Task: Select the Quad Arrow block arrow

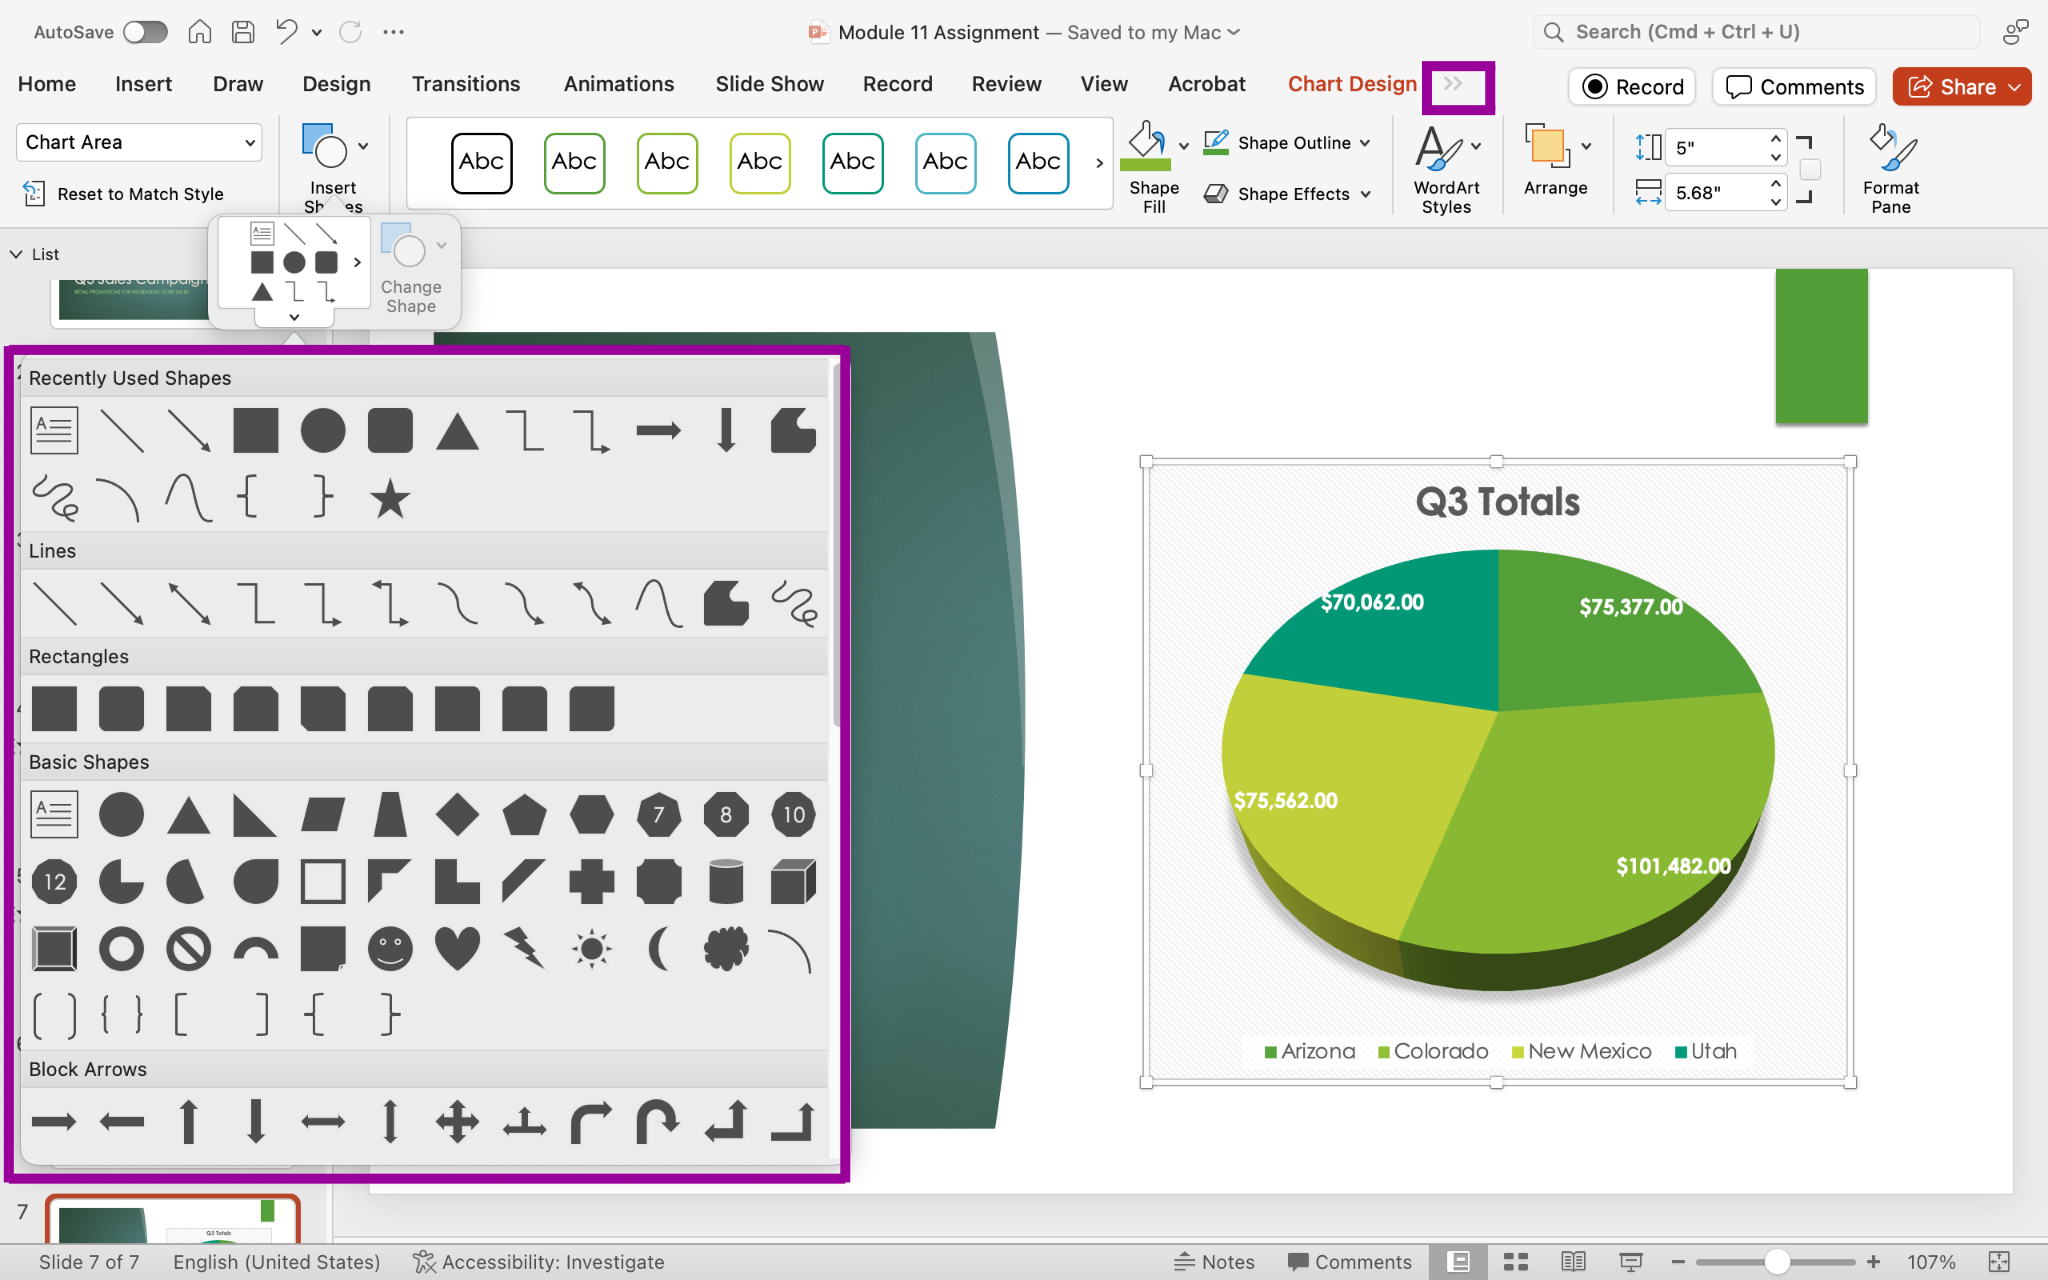Action: point(457,1122)
